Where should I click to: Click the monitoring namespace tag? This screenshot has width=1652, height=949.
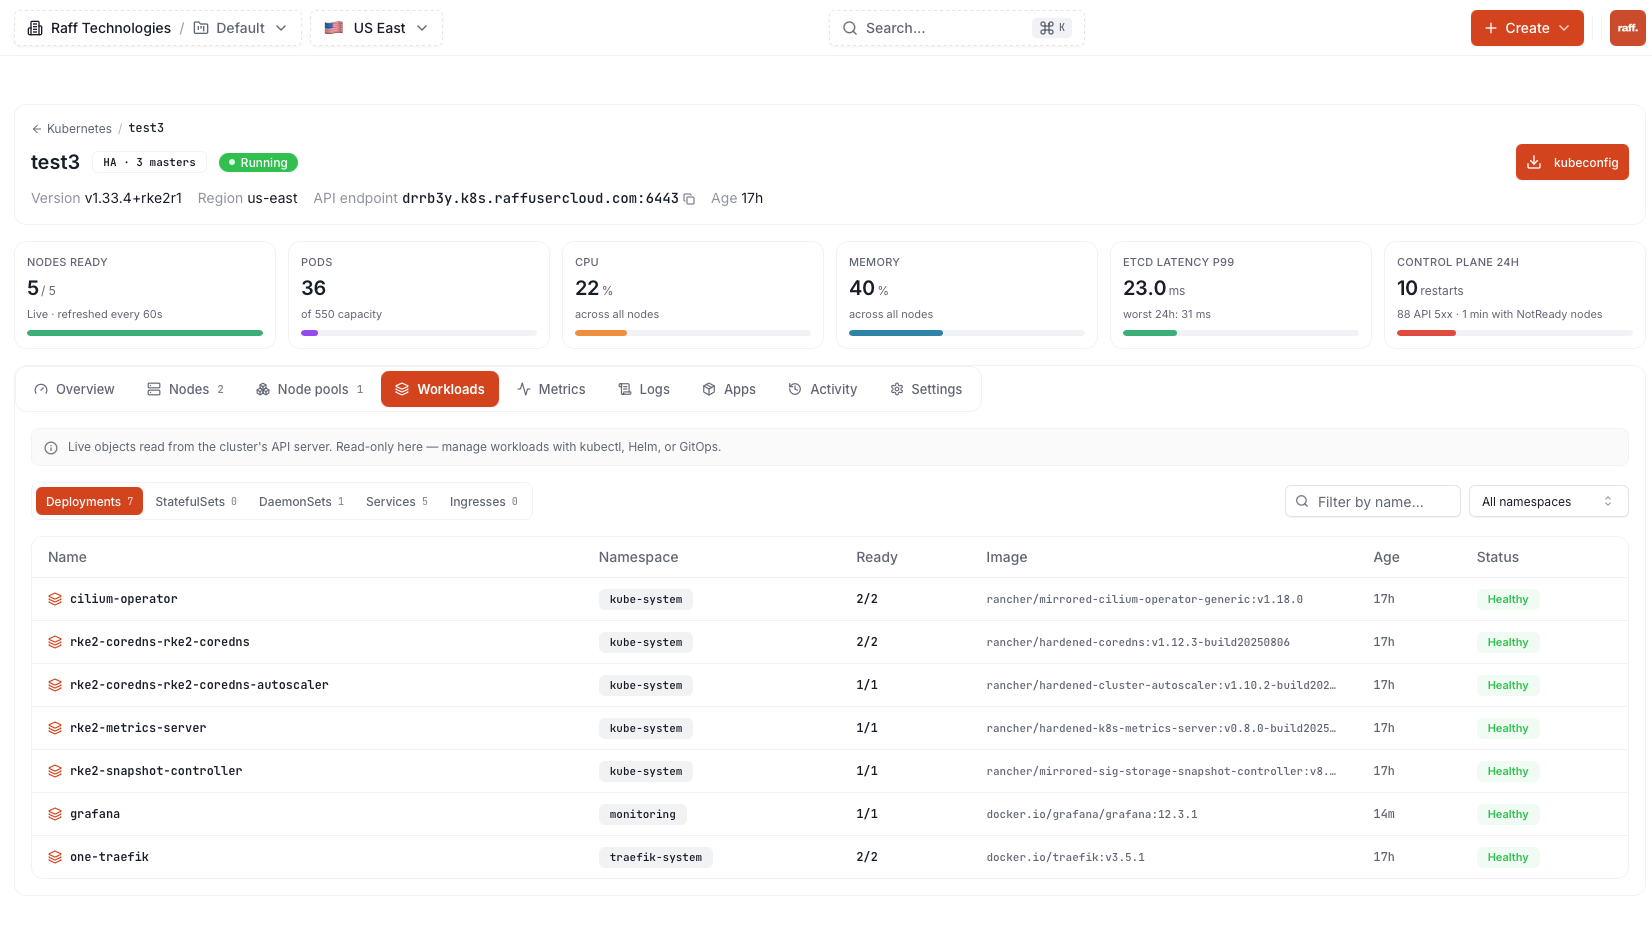[x=643, y=814]
